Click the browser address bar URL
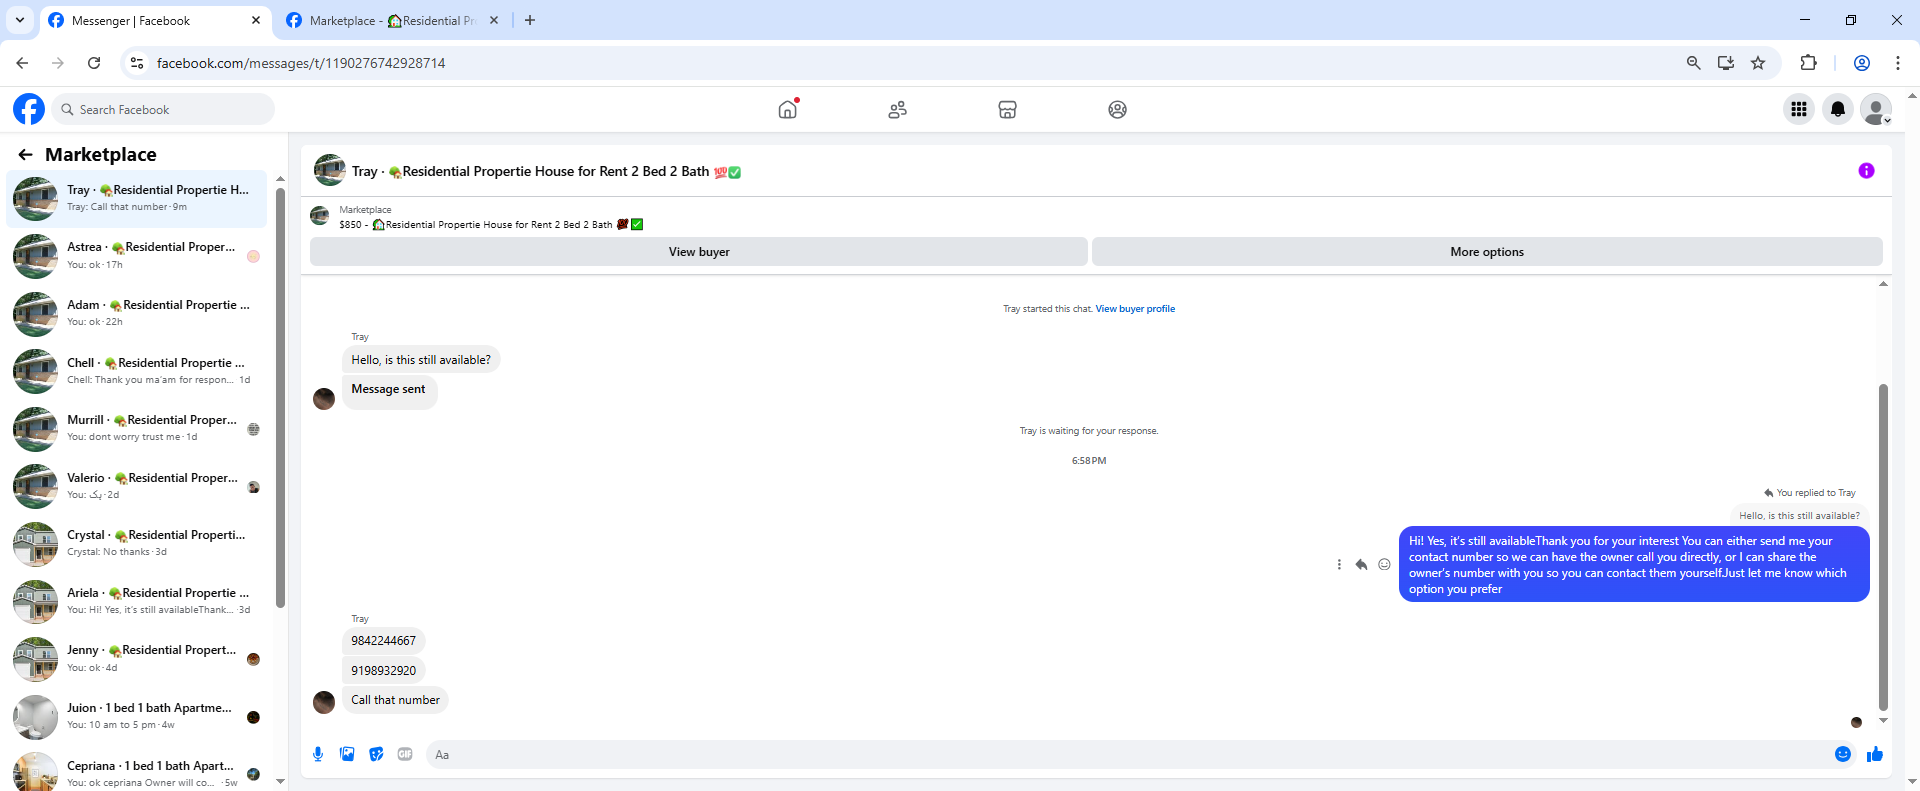The image size is (1920, 791). (x=301, y=63)
